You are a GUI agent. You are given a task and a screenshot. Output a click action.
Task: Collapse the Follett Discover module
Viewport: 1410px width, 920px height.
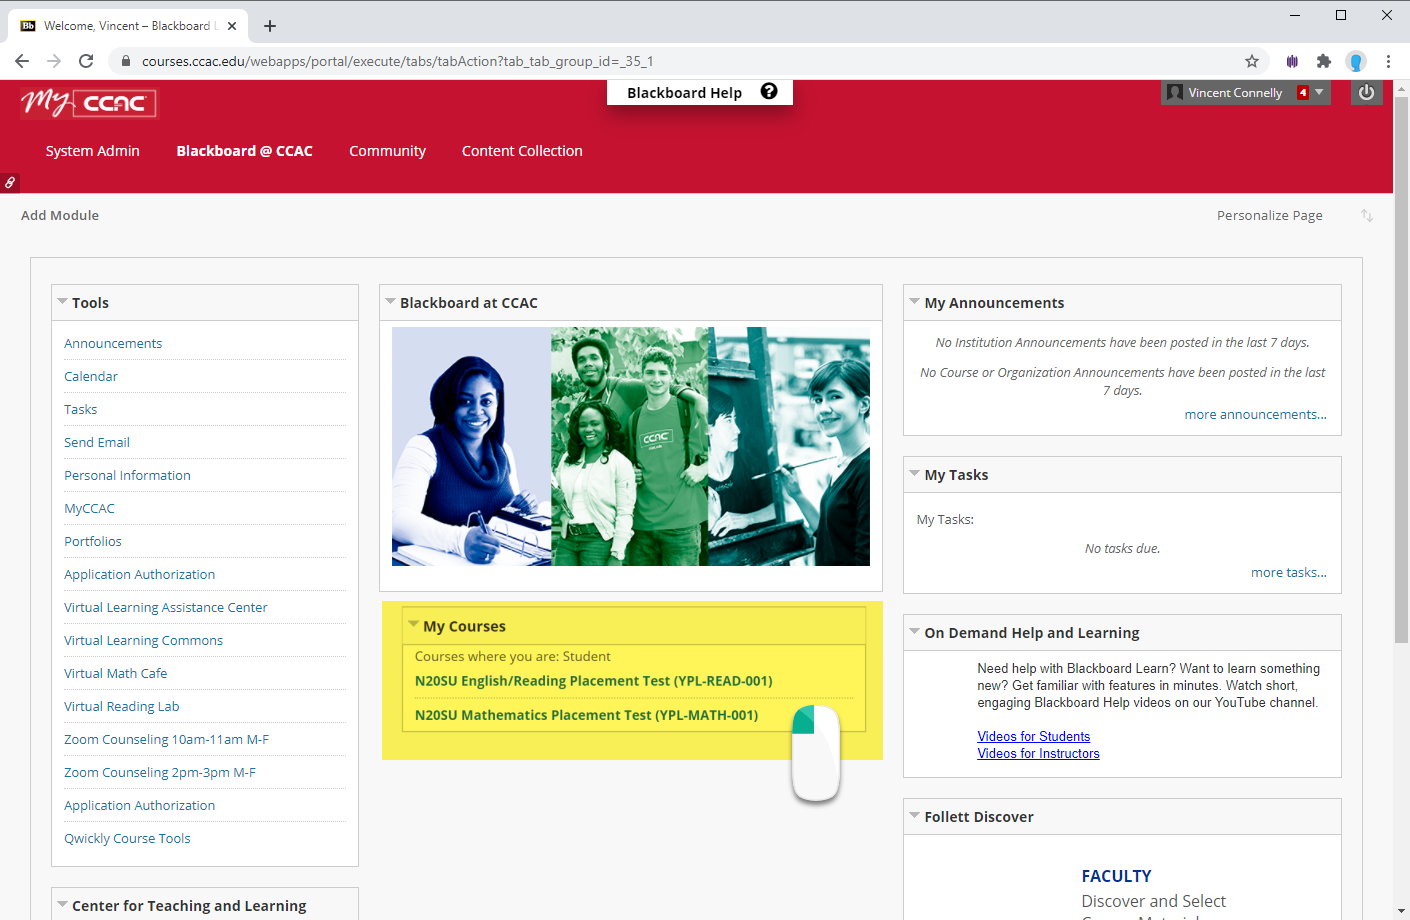point(914,816)
